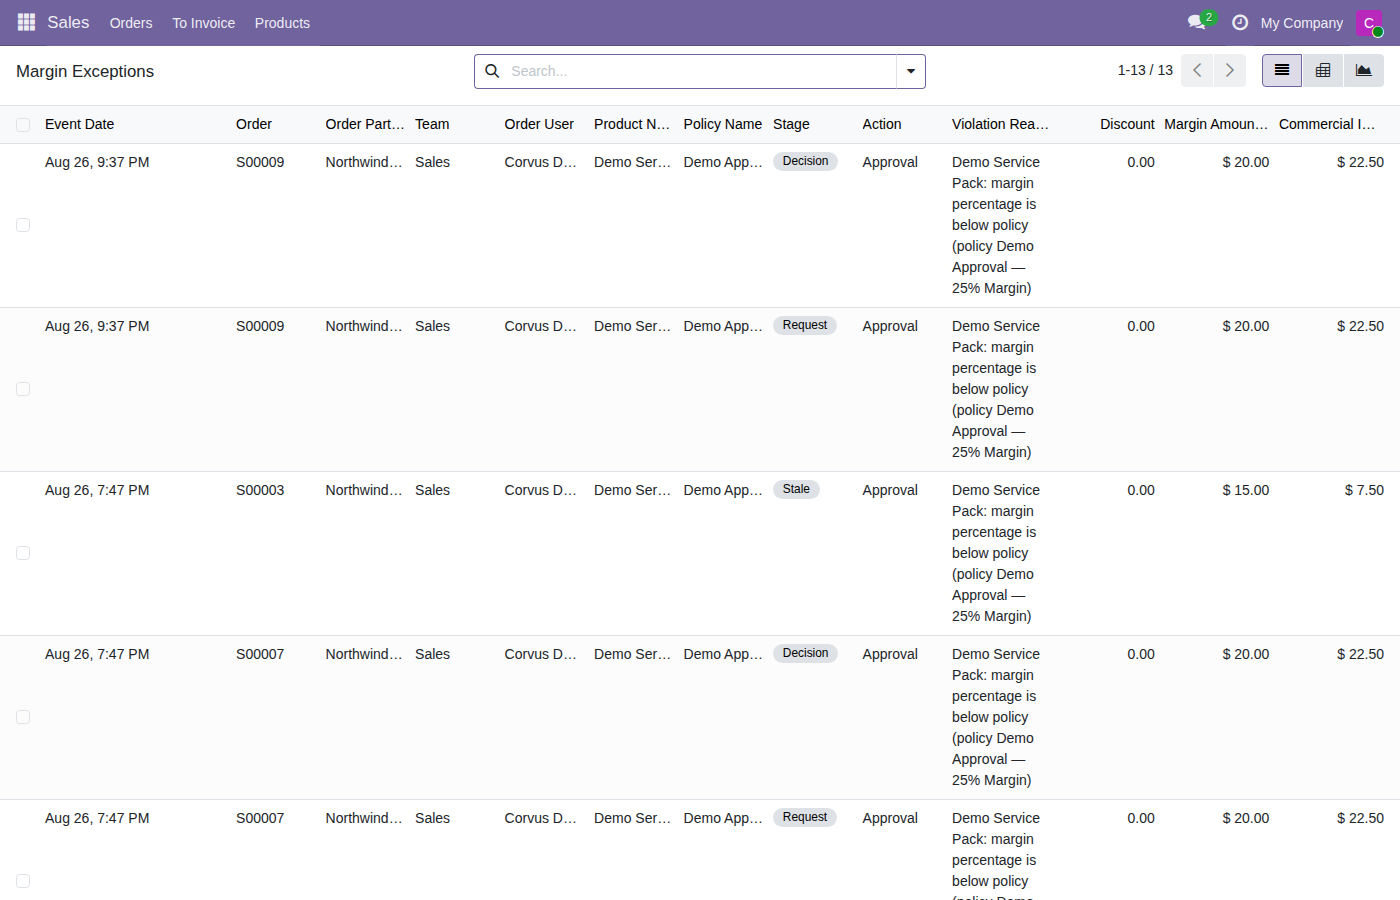Screen dimensions: 1400x900
Task: Sort by Event Date column
Action: pos(80,124)
